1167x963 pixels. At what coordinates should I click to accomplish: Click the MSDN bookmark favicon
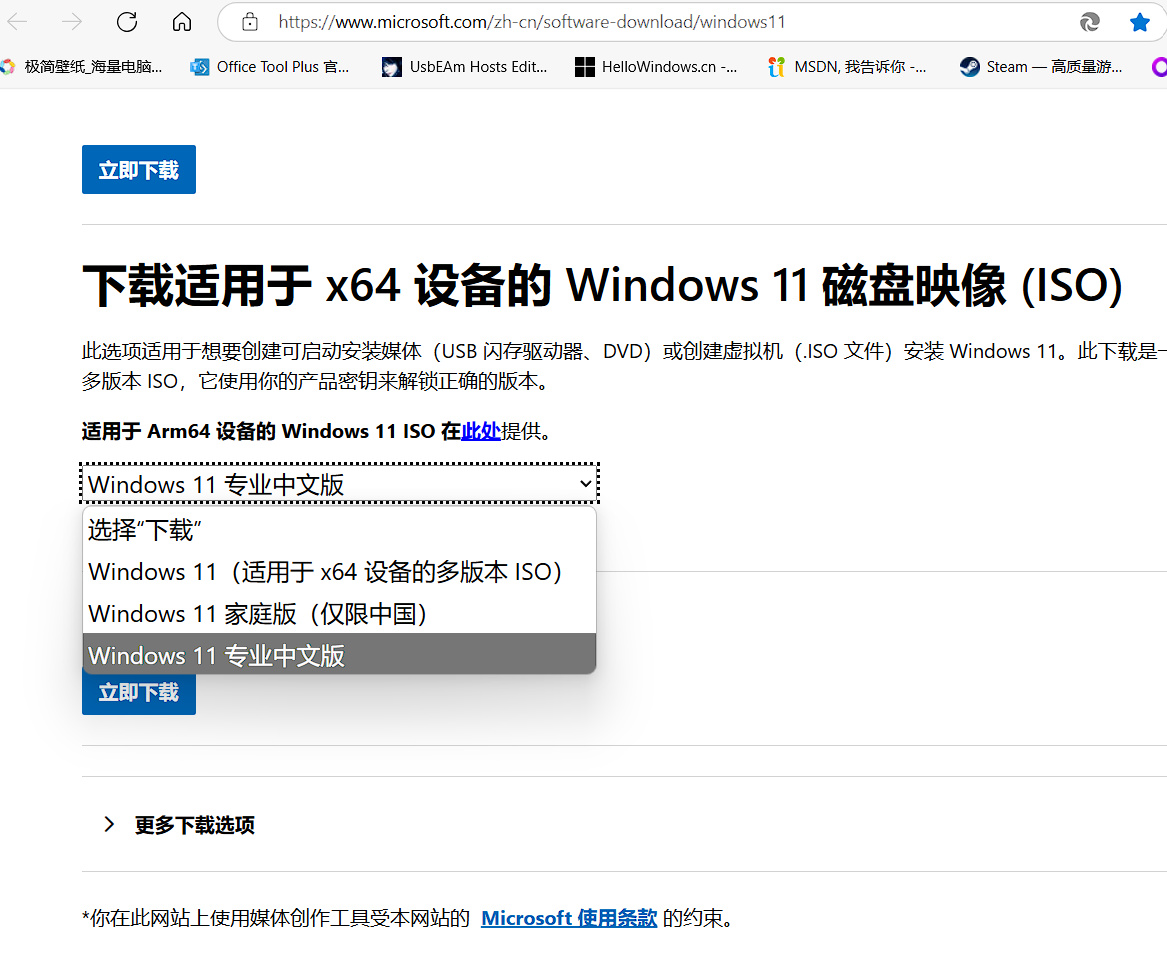pos(776,67)
